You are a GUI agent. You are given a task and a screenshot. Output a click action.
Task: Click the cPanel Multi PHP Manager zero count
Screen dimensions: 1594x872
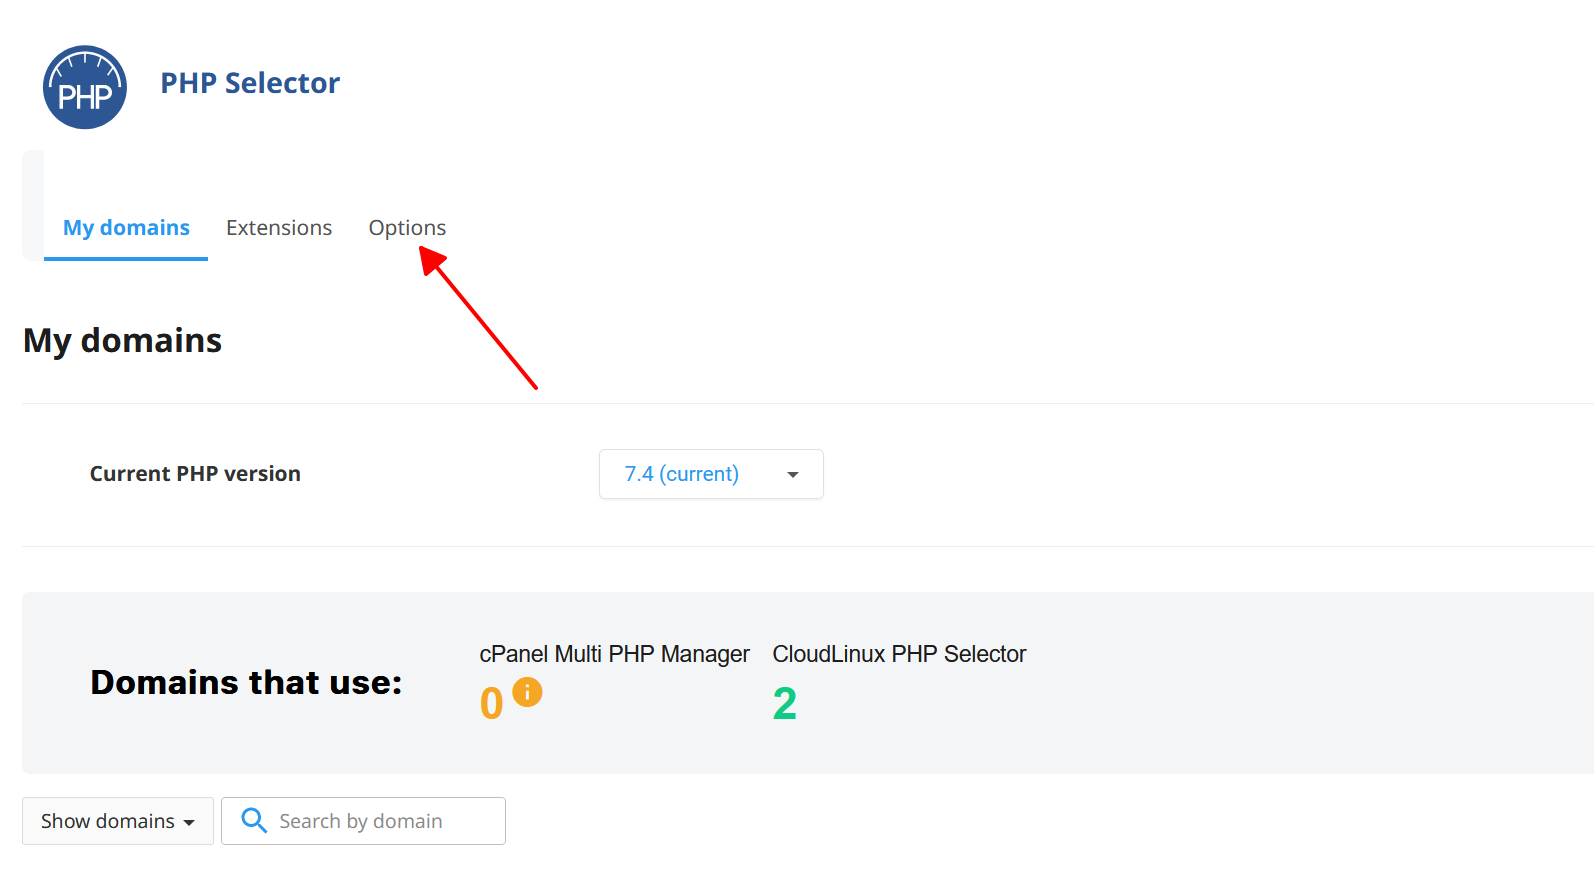point(491,703)
